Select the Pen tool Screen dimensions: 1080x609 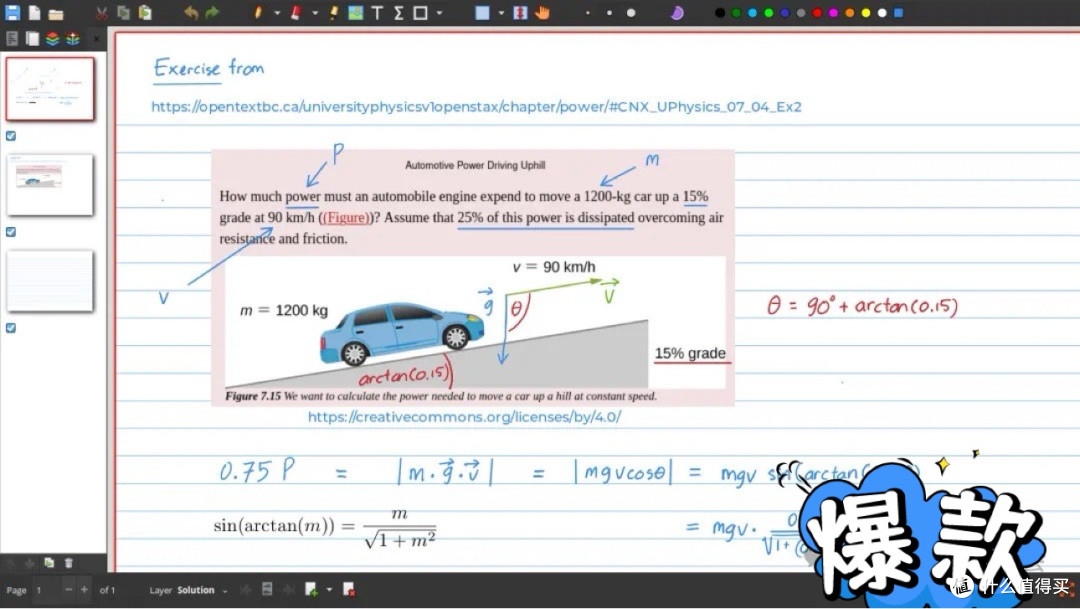258,12
